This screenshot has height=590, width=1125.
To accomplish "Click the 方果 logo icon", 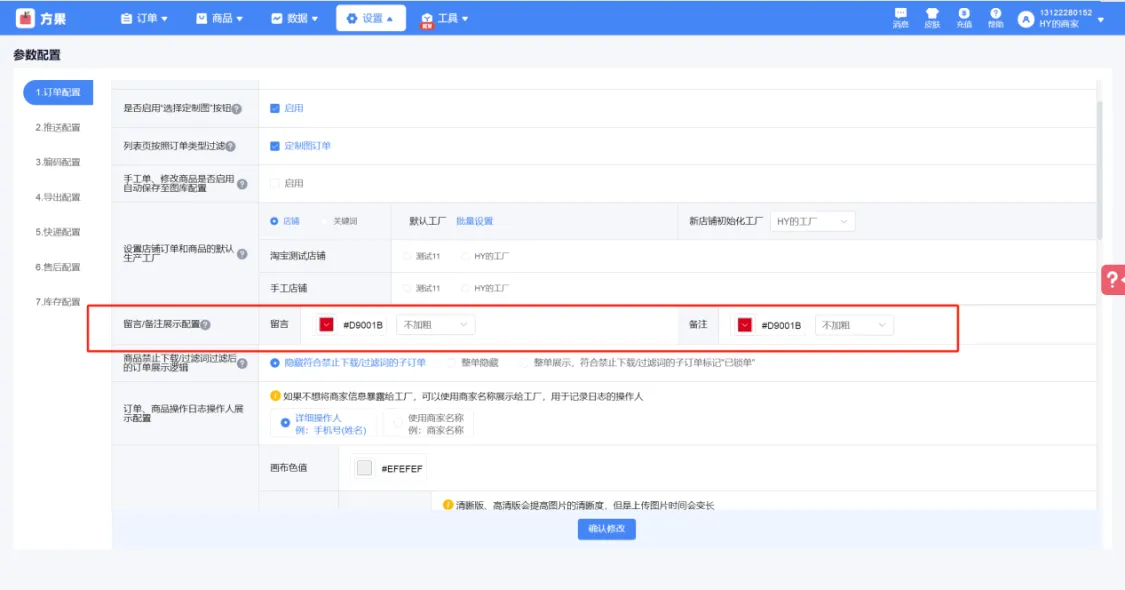I will pyautogui.click(x=26, y=18).
